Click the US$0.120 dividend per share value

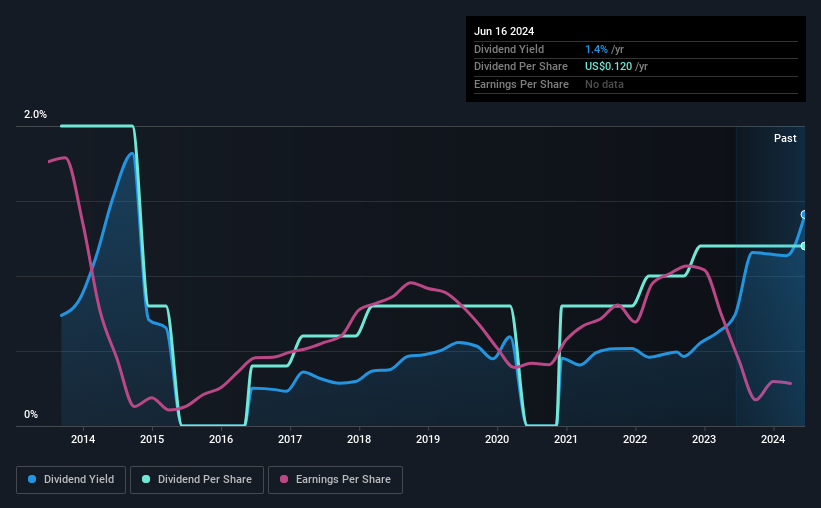click(608, 67)
